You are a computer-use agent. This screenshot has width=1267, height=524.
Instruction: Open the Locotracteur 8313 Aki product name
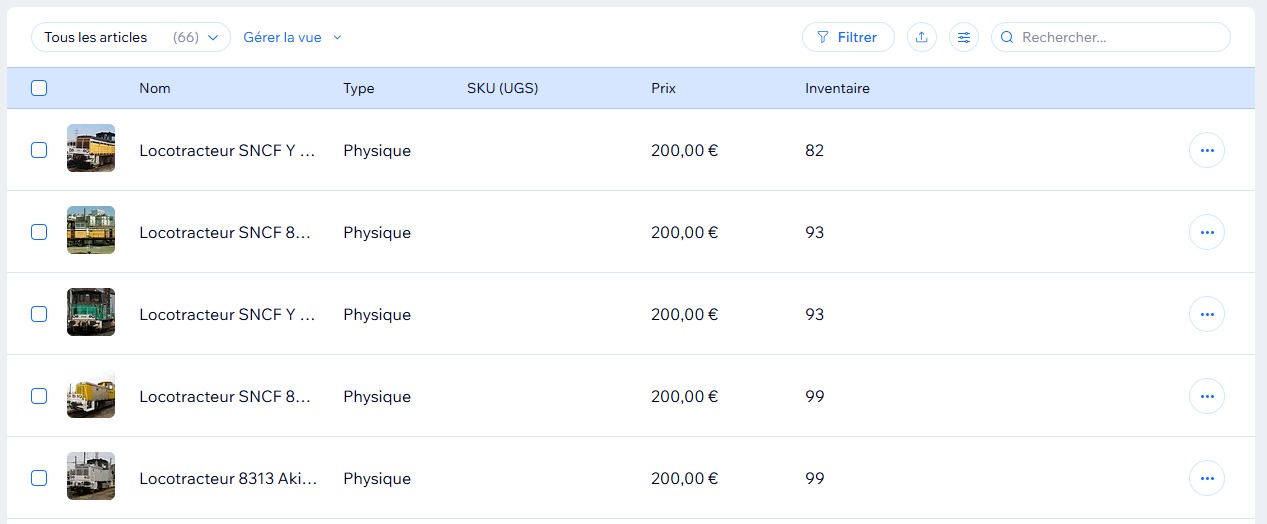pos(228,478)
